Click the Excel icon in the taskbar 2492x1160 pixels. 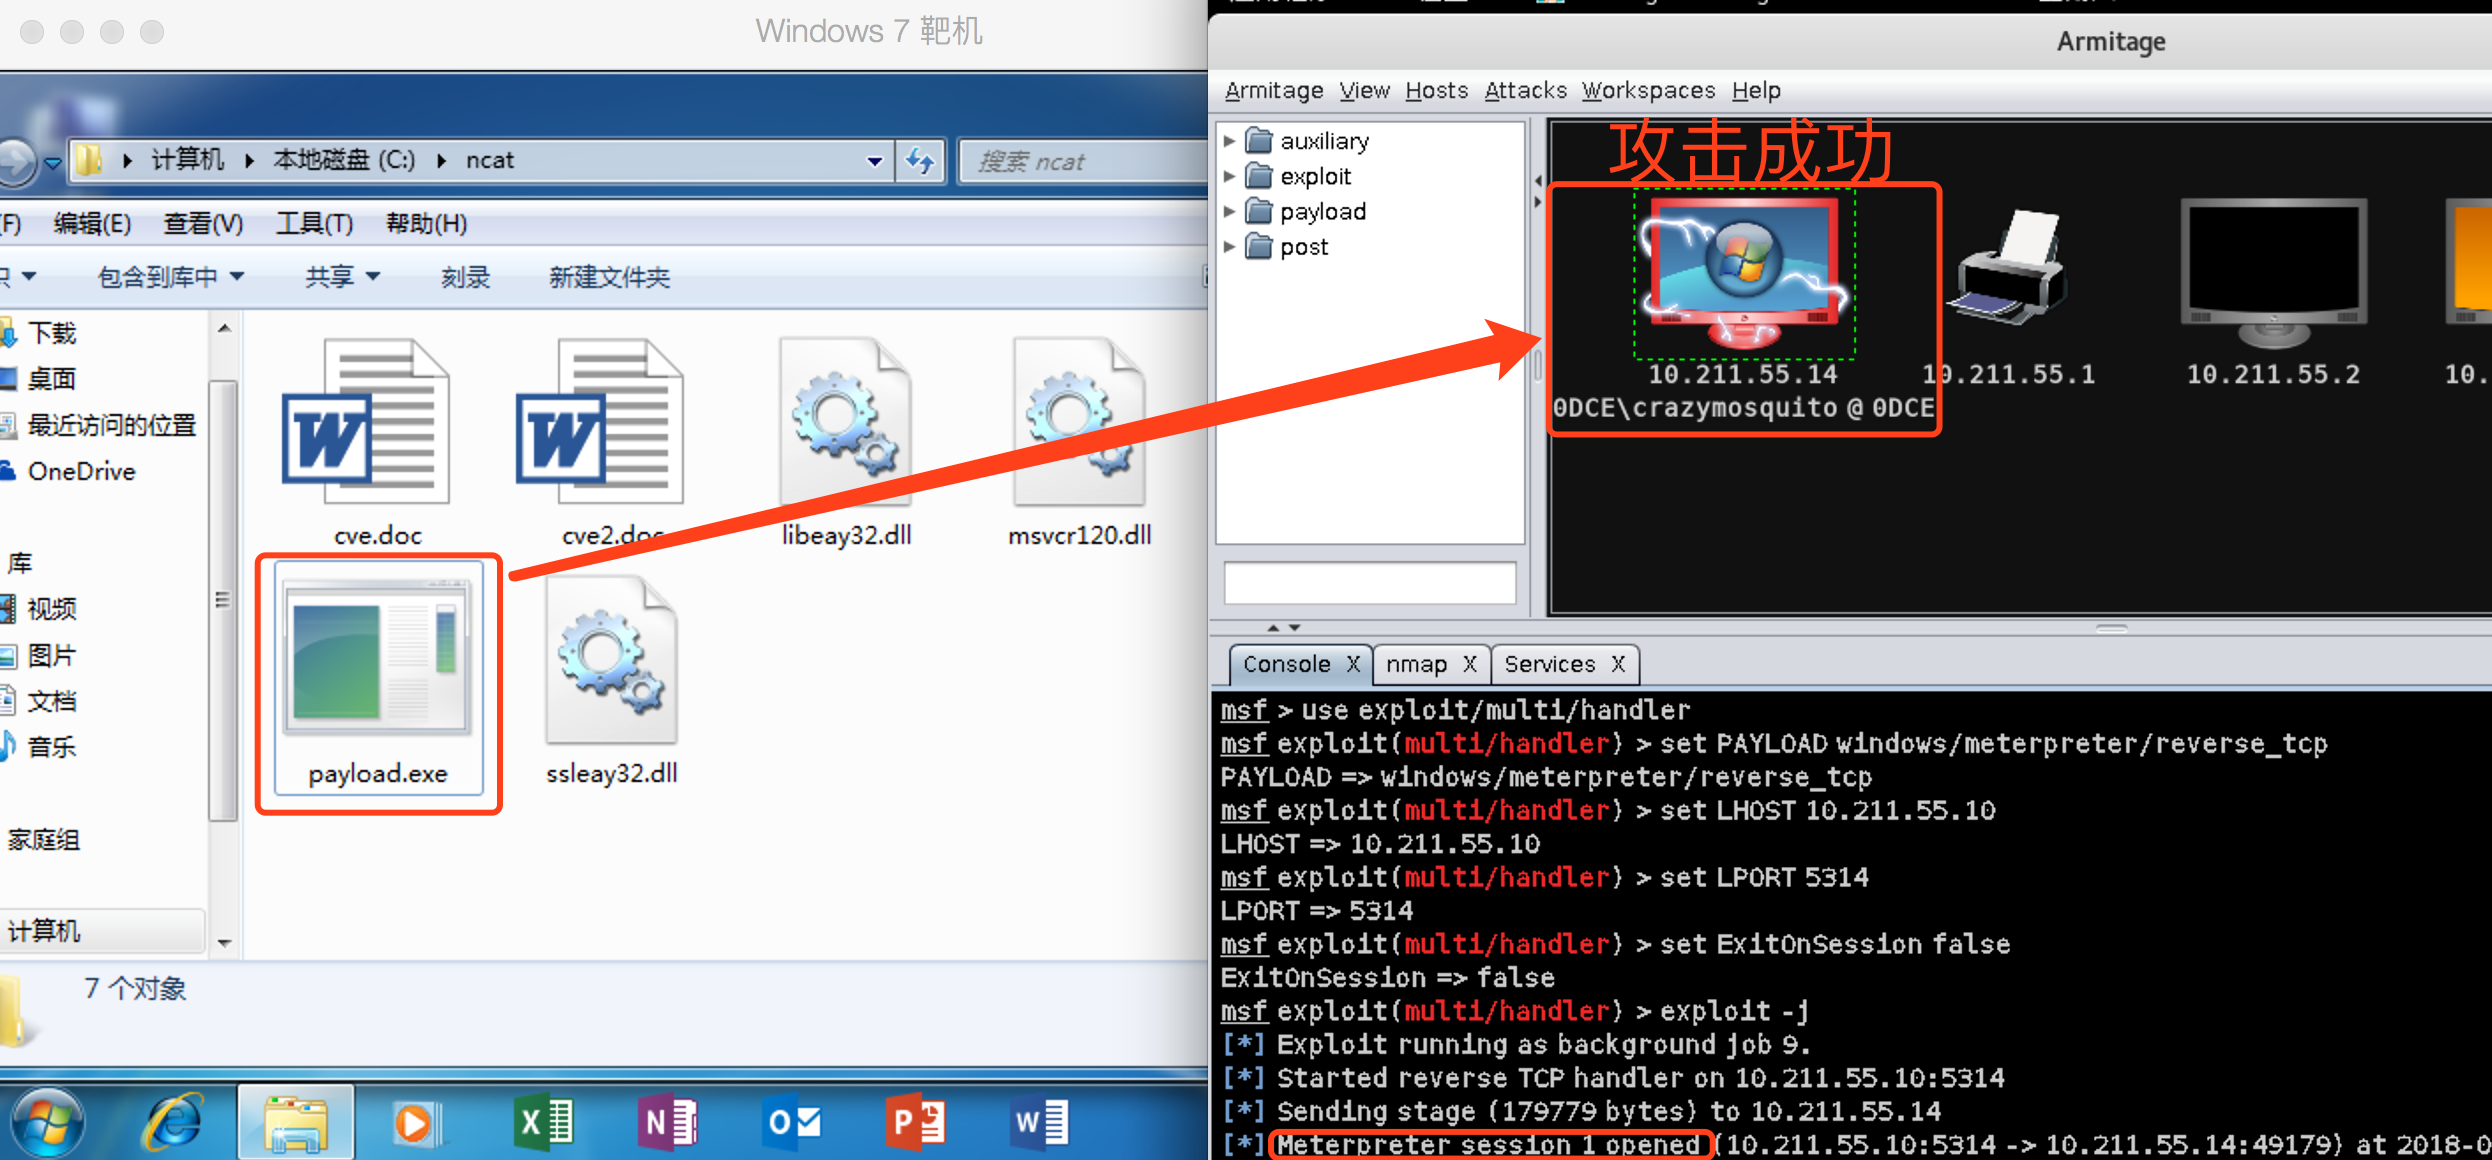pos(543,1122)
